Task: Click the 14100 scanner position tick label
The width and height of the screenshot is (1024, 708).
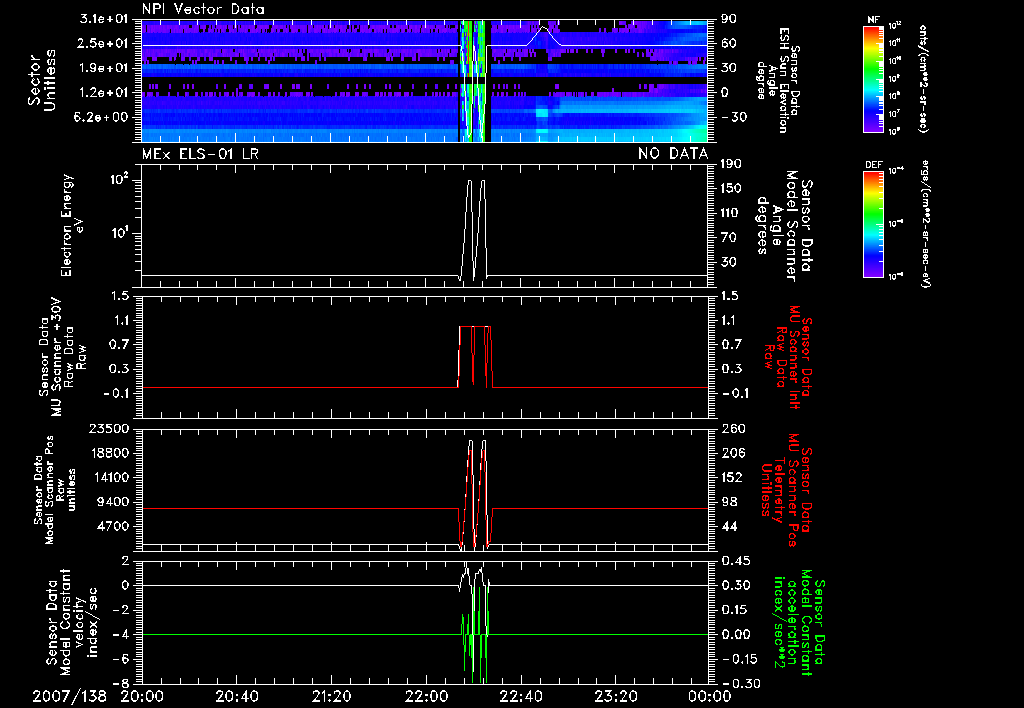Action: [x=108, y=477]
